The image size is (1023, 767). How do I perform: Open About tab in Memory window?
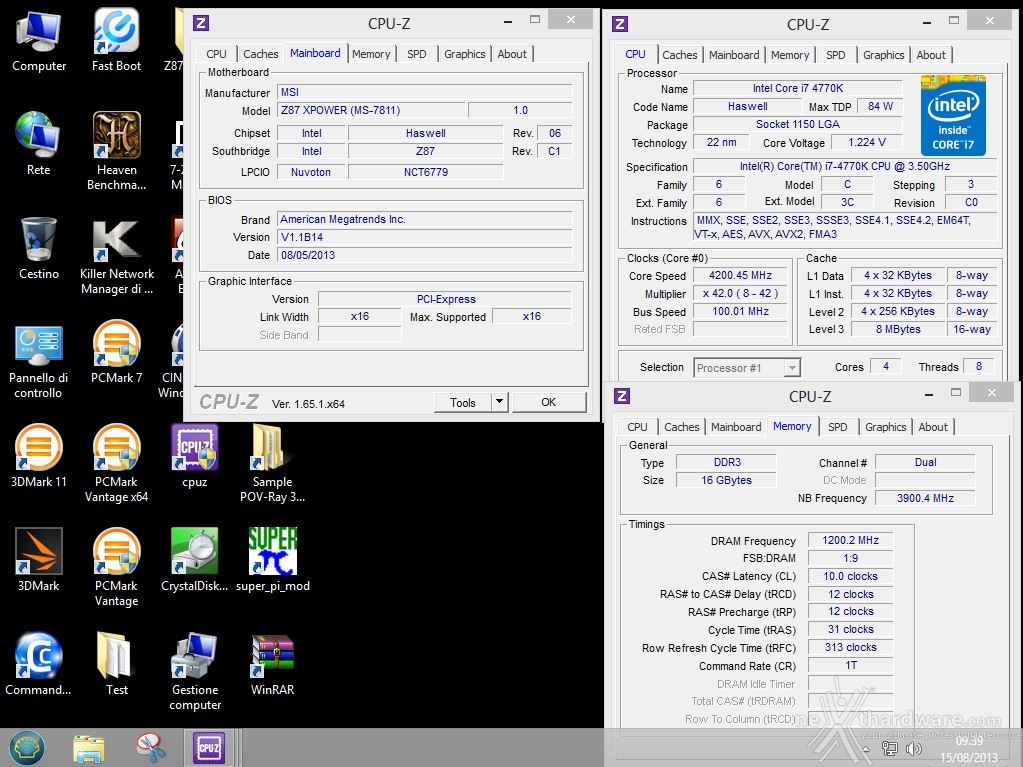[x=933, y=427]
